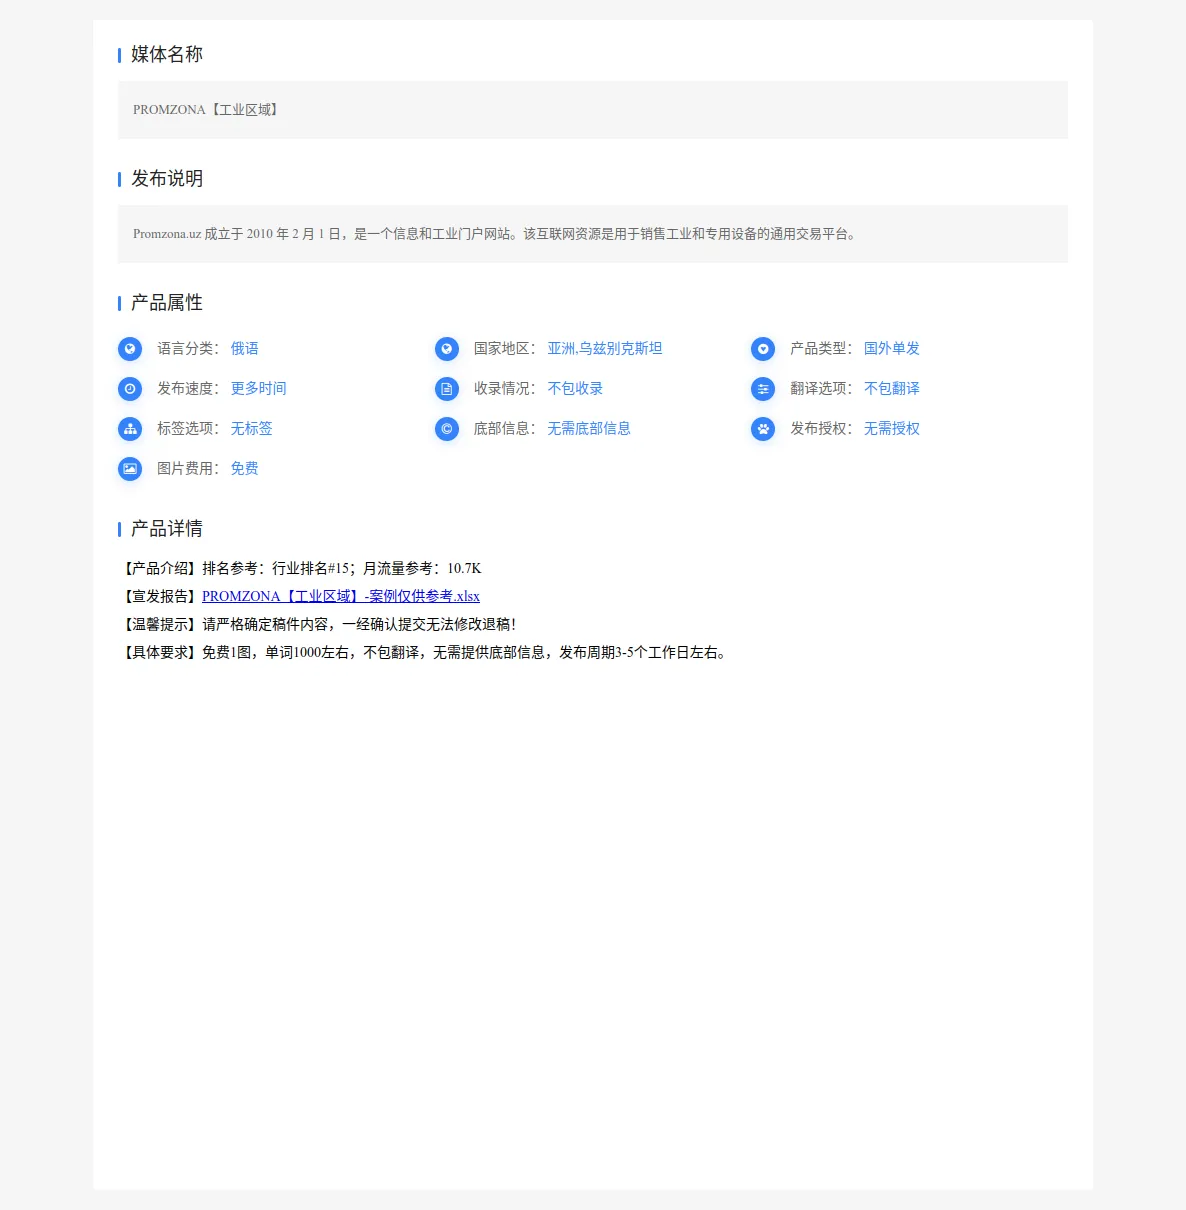The height and width of the screenshot is (1210, 1186).
Task: Click the paw icon beside 发布授权
Action: (x=763, y=429)
